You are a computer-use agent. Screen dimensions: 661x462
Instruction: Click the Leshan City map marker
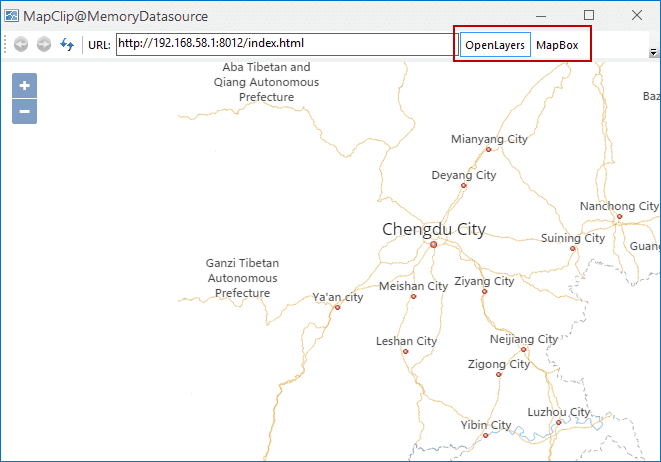click(406, 352)
